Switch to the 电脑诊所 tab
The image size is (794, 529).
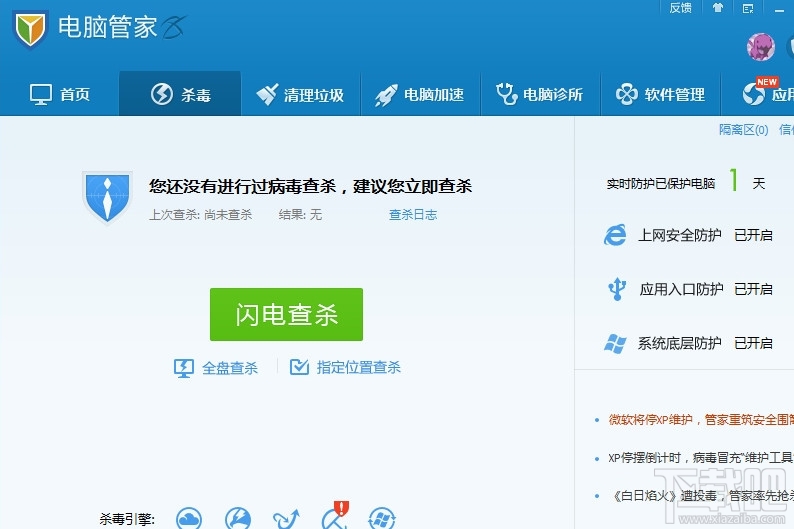540,94
